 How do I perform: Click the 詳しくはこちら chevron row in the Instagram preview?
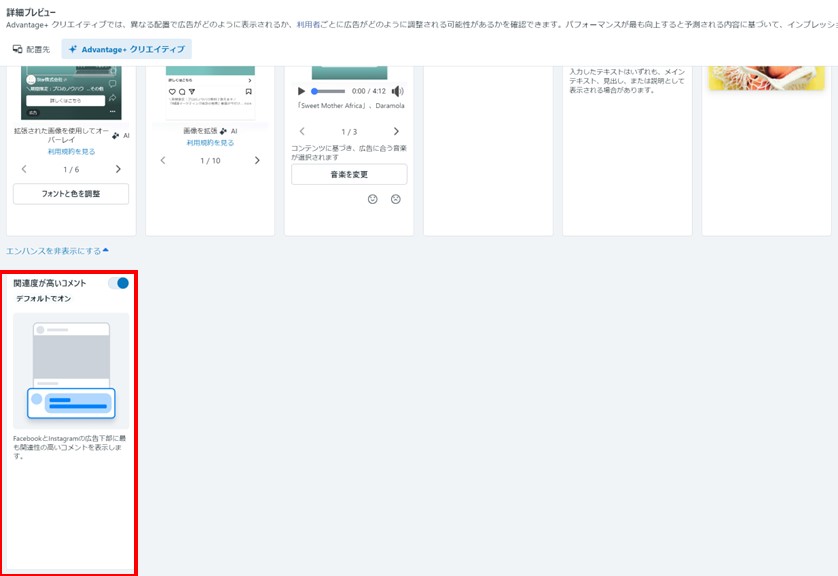click(210, 80)
